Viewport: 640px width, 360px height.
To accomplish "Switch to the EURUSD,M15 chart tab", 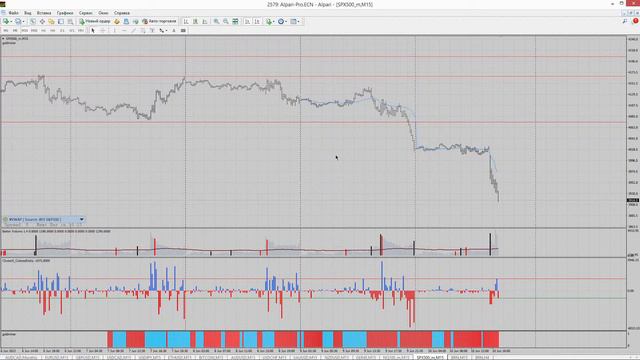I will pyautogui.click(x=56, y=357).
